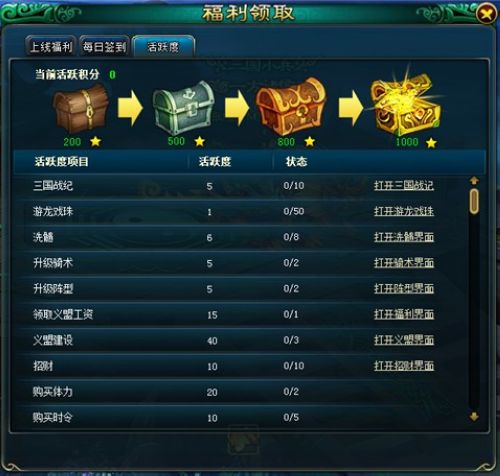Open the 打开洗髓界面 link
This screenshot has height=476, width=500.
coord(404,237)
